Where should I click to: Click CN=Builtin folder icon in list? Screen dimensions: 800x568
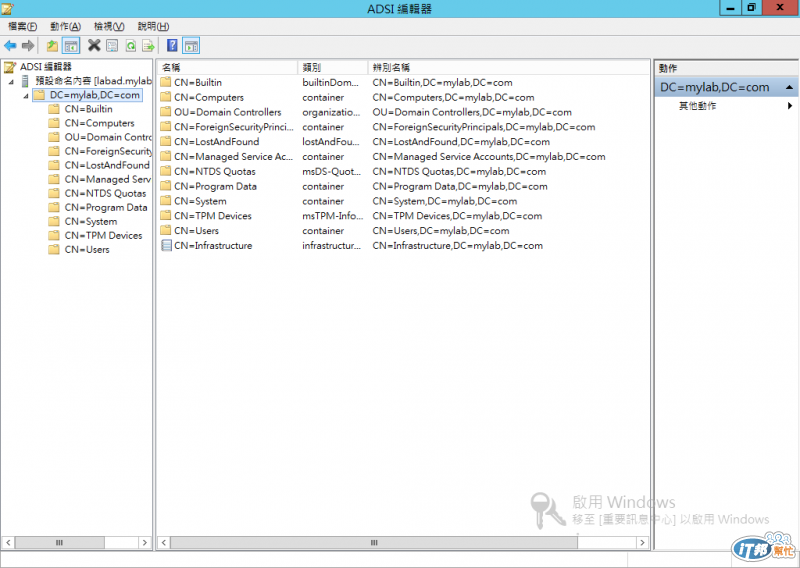(166, 82)
